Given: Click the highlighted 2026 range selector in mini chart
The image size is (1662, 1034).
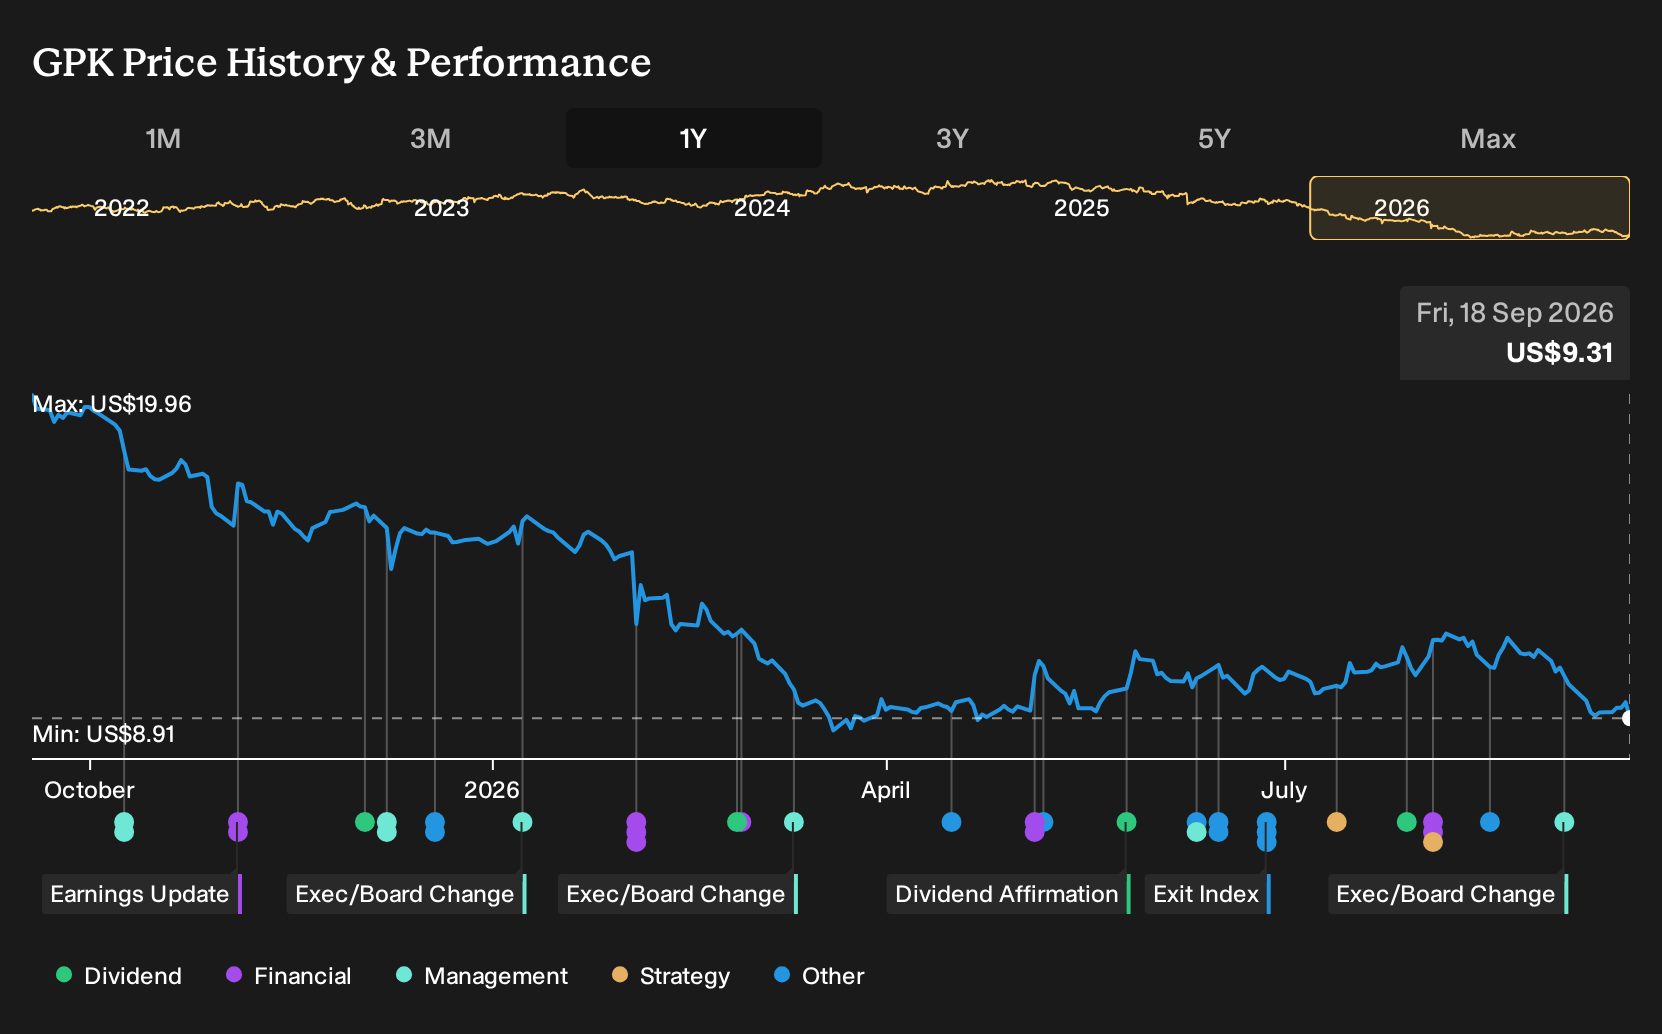Looking at the screenshot, I should (x=1470, y=208).
